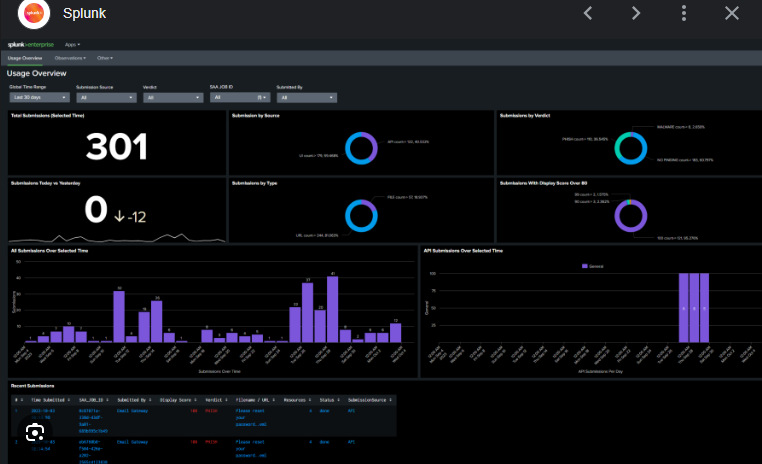The image size is (762, 464).
Task: Click the Display Score Over 80 donut chart
Action: [630, 216]
